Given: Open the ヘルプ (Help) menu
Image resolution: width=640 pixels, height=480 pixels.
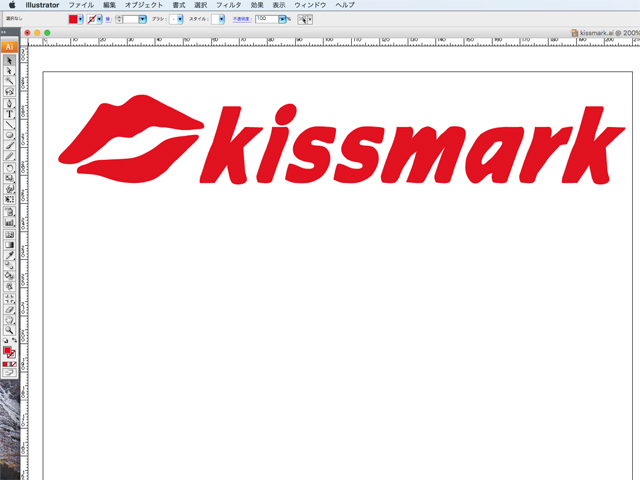Looking at the screenshot, I should tap(345, 5).
